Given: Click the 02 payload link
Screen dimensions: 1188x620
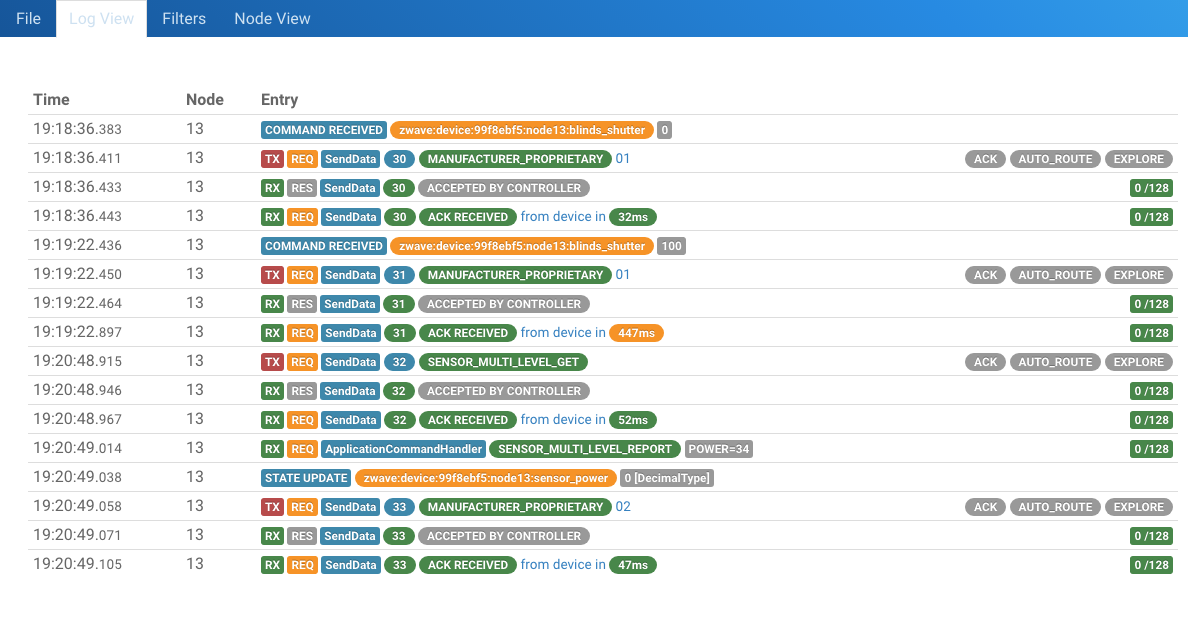Looking at the screenshot, I should coord(623,507).
